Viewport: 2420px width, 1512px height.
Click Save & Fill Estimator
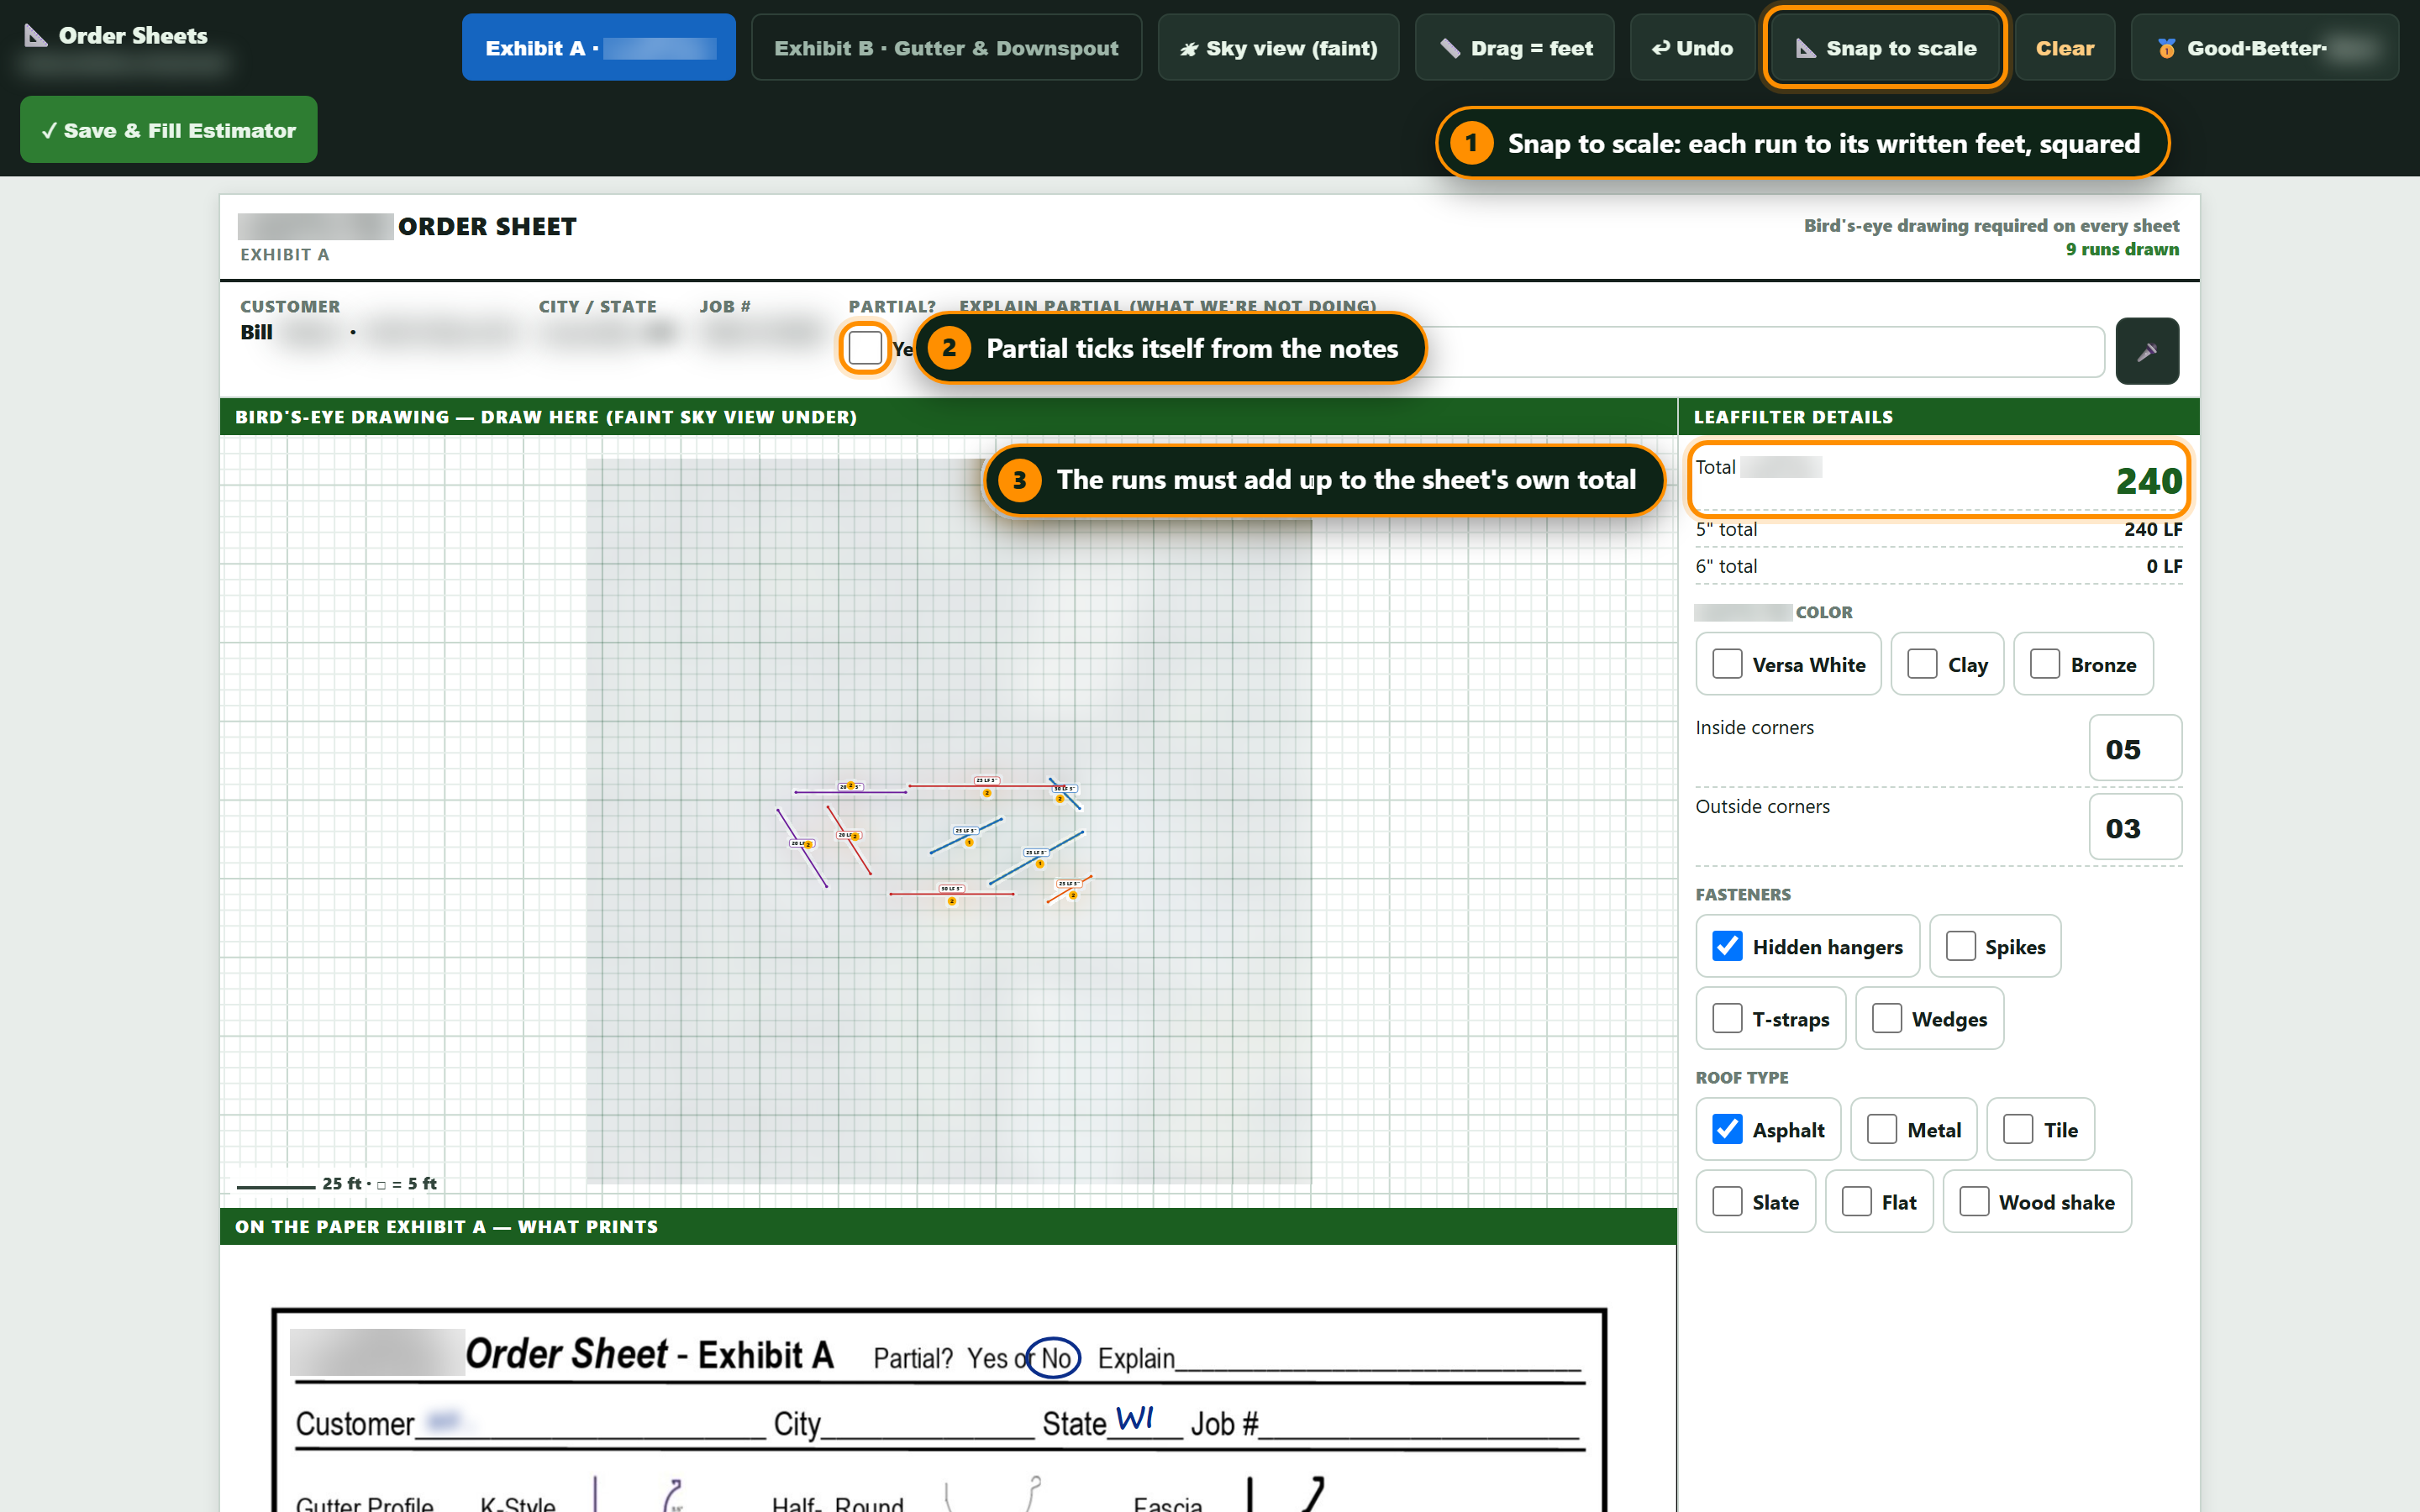(x=168, y=130)
